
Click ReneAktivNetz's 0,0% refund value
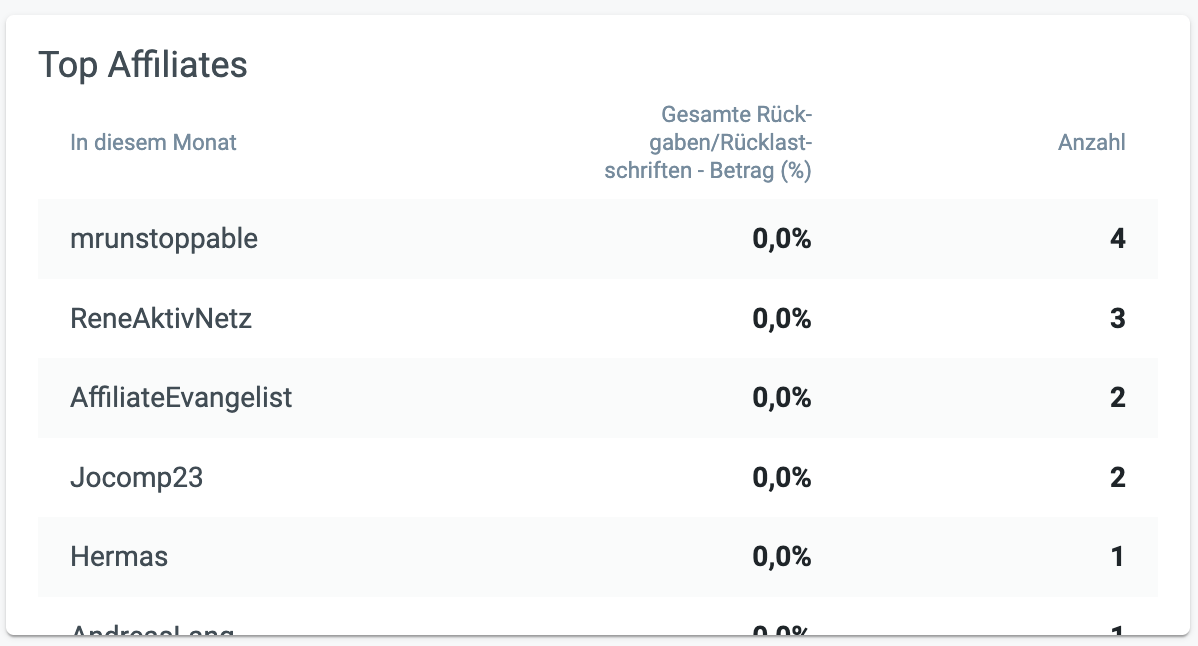coord(781,319)
